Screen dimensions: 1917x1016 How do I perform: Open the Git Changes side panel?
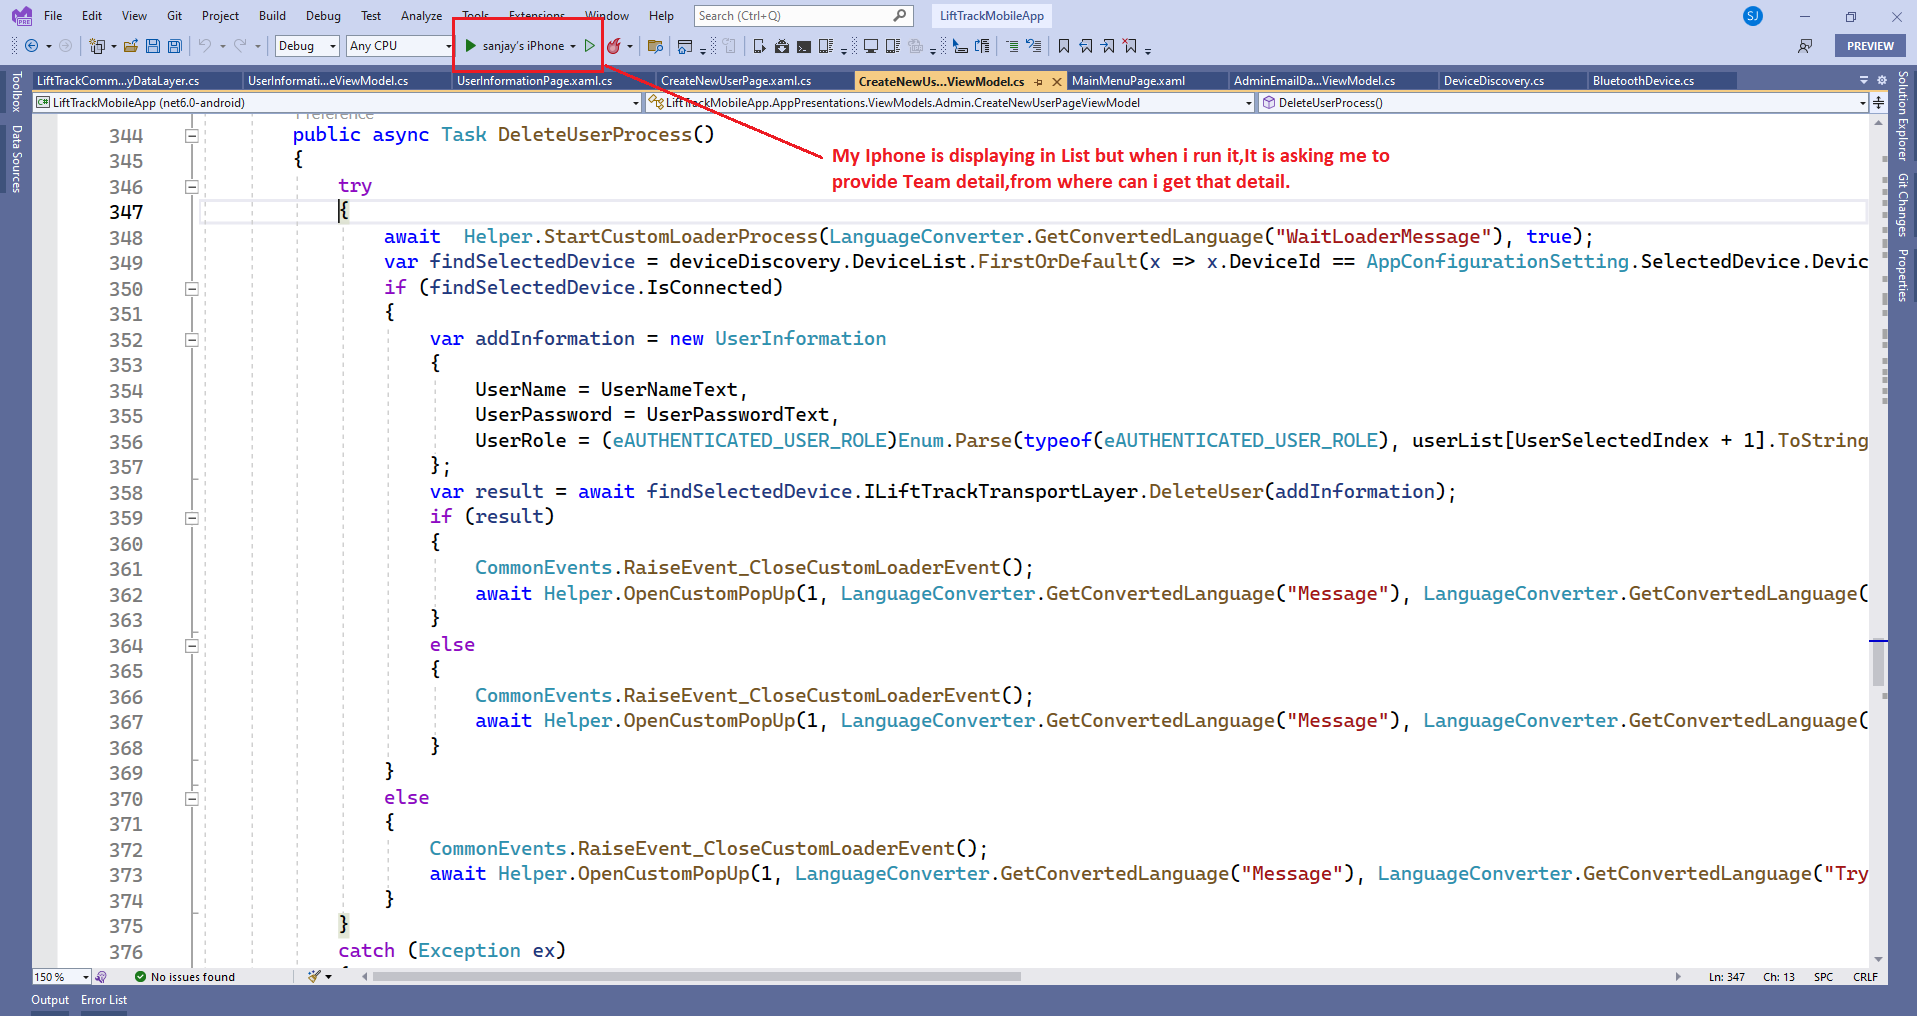1902,205
